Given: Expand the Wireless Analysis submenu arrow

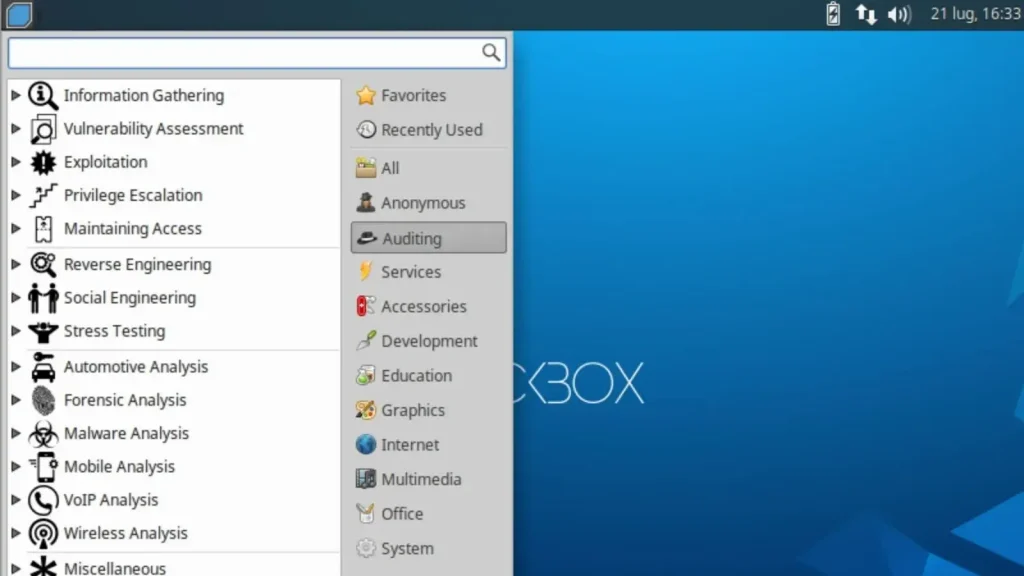Looking at the screenshot, I should (x=16, y=534).
